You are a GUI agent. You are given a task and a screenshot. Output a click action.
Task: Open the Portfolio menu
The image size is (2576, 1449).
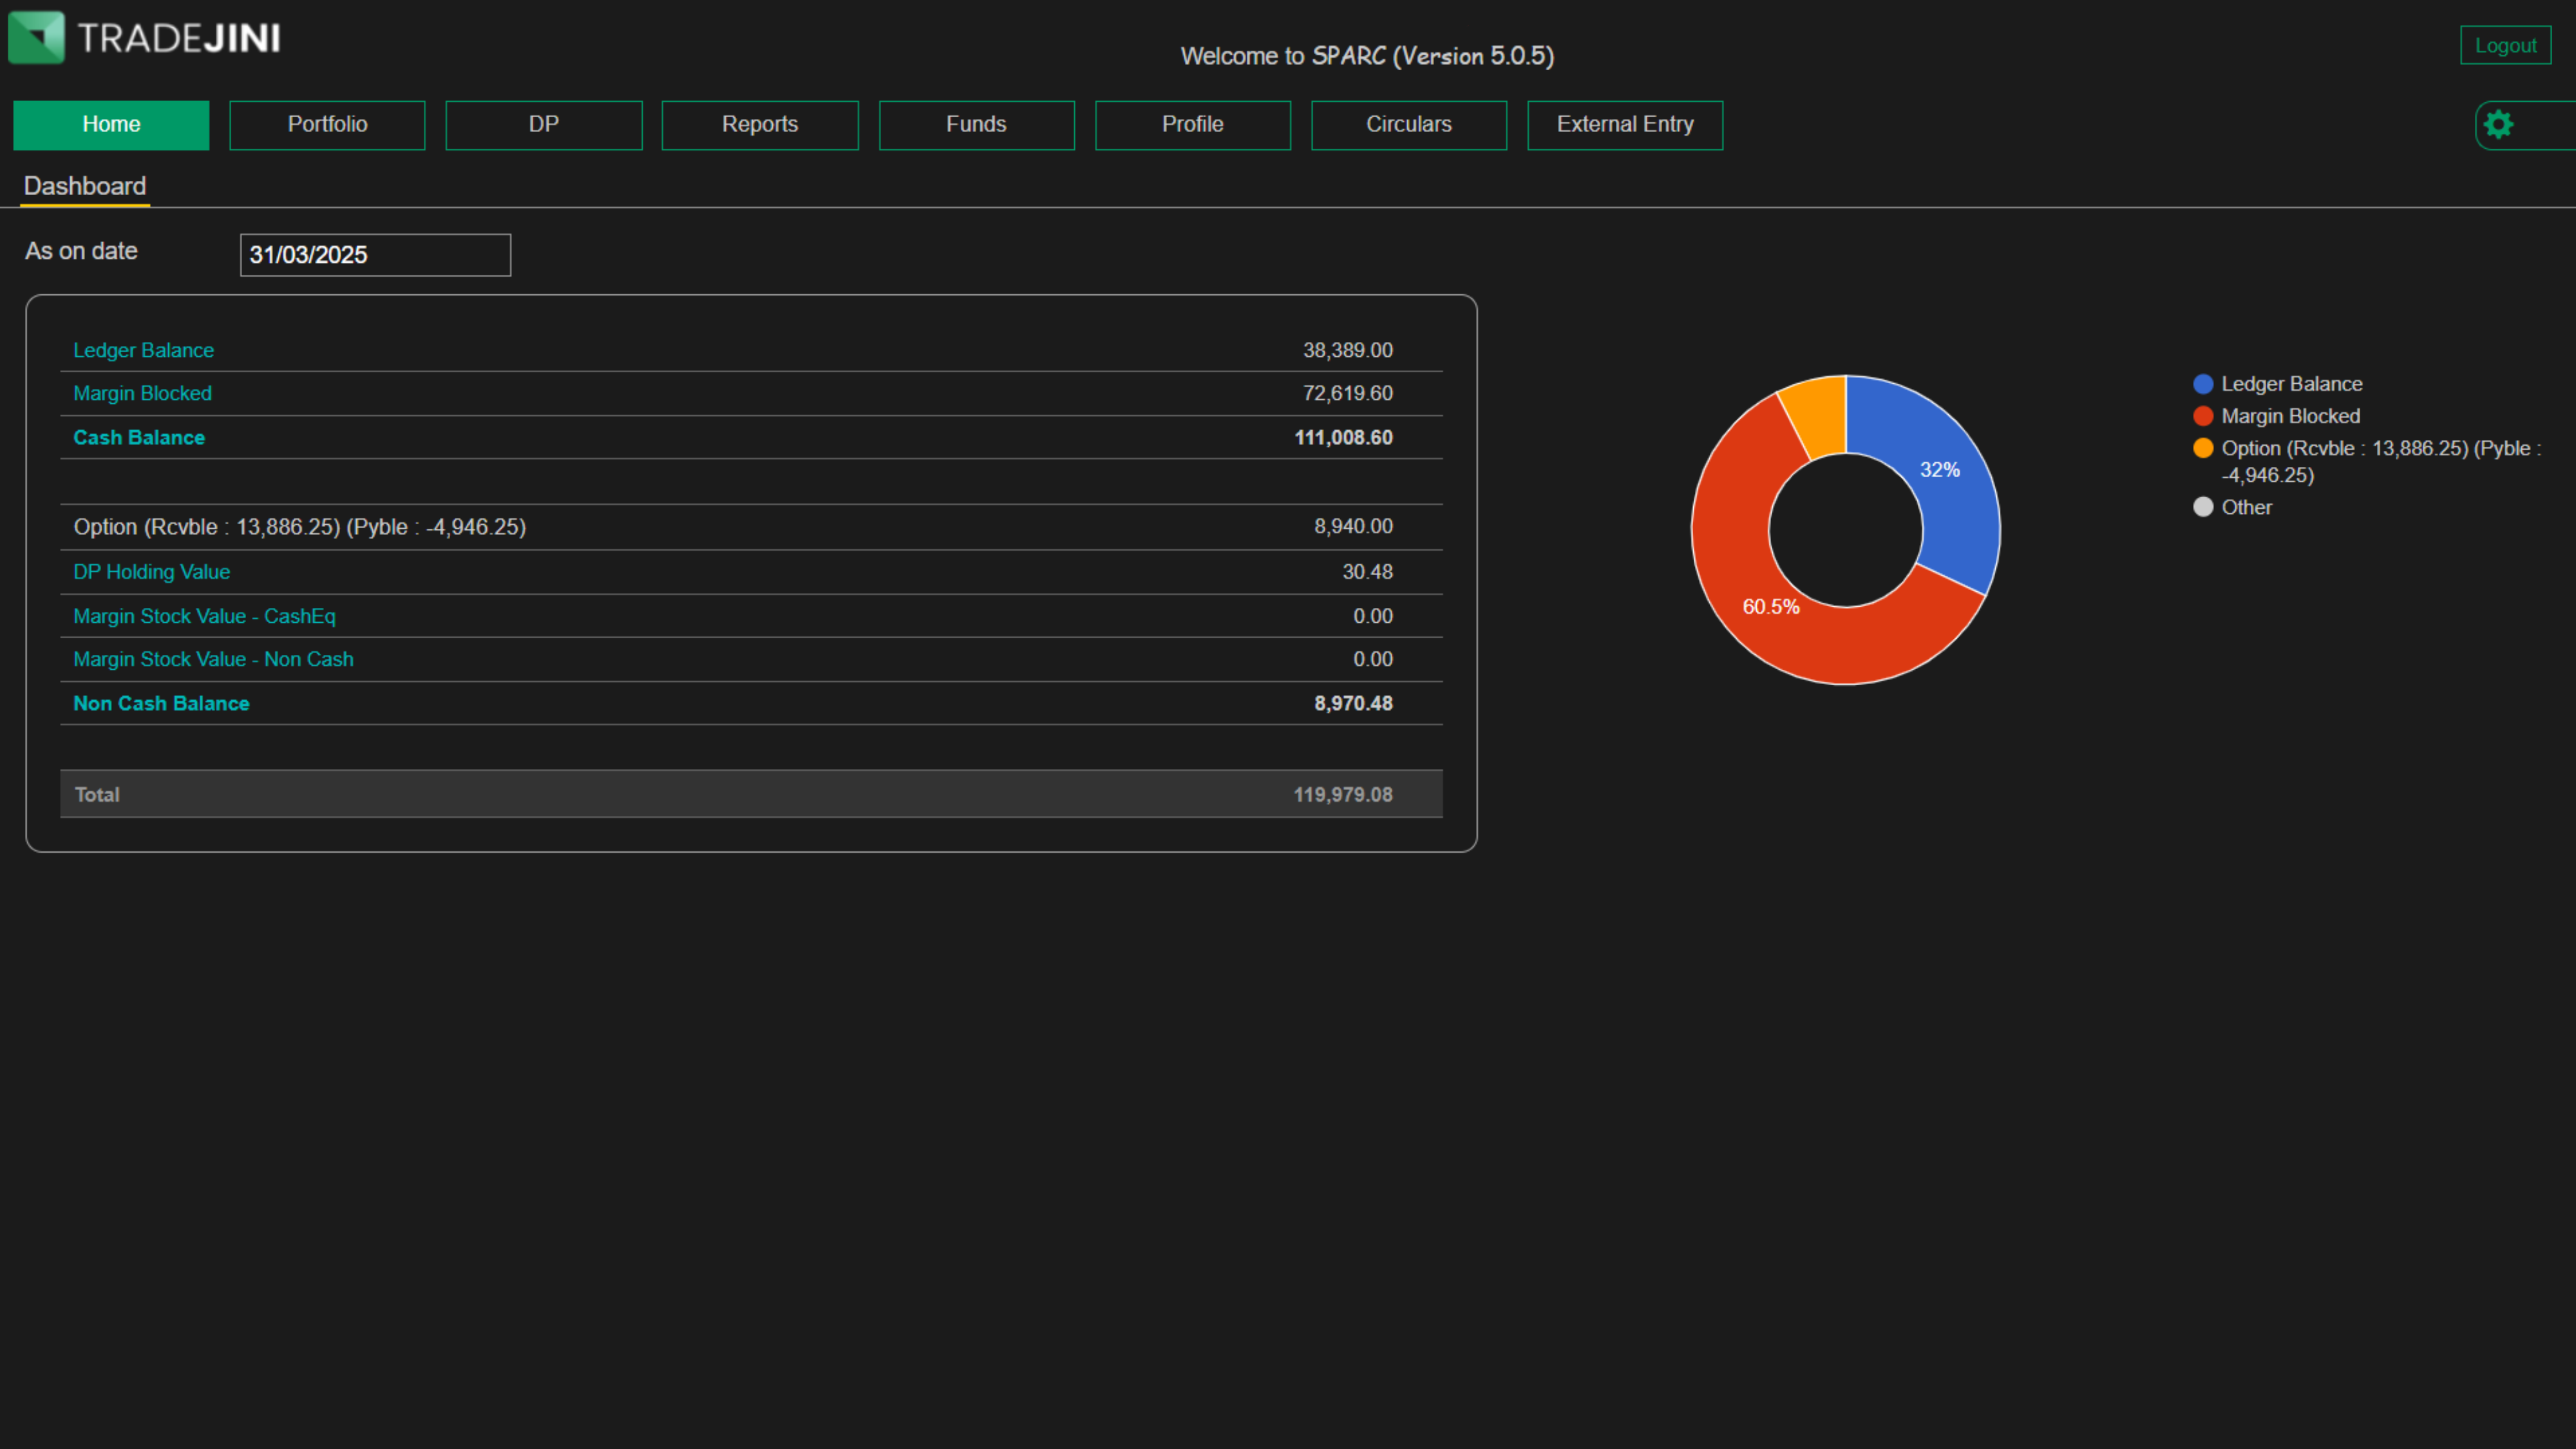[x=327, y=125]
